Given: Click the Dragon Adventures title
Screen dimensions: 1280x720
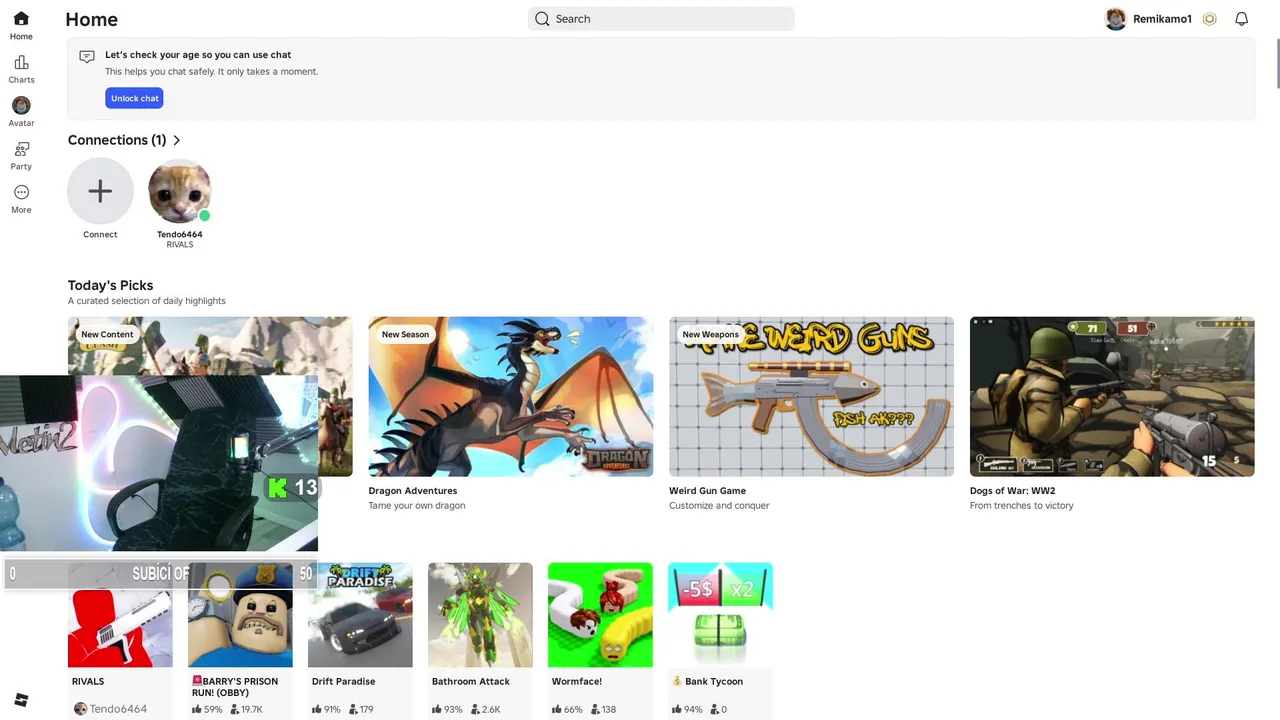Looking at the screenshot, I should (413, 491).
